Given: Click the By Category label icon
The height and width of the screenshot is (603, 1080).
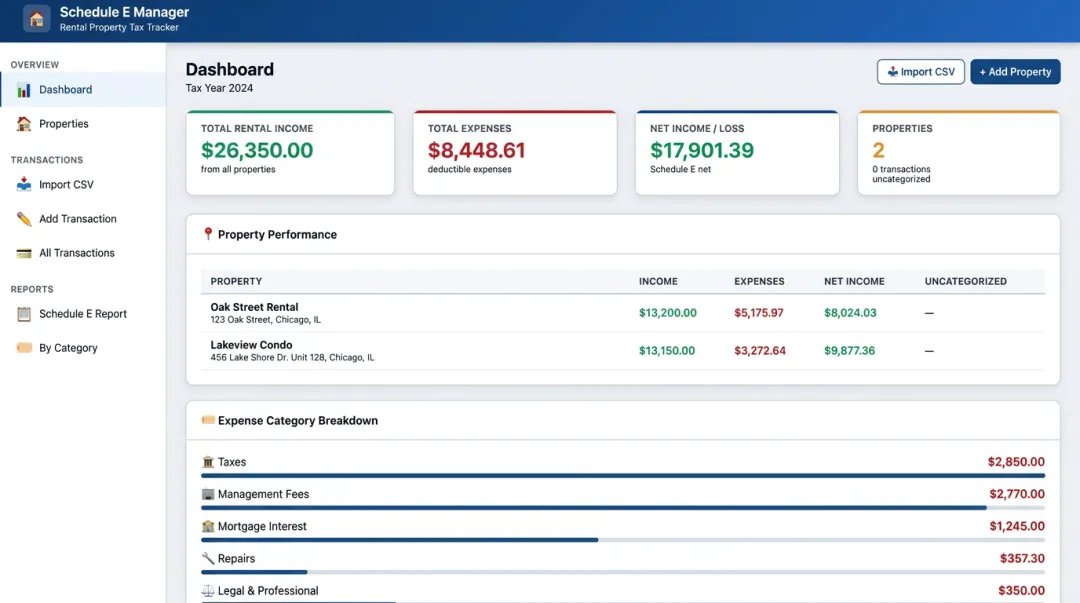Looking at the screenshot, I should click(24, 348).
